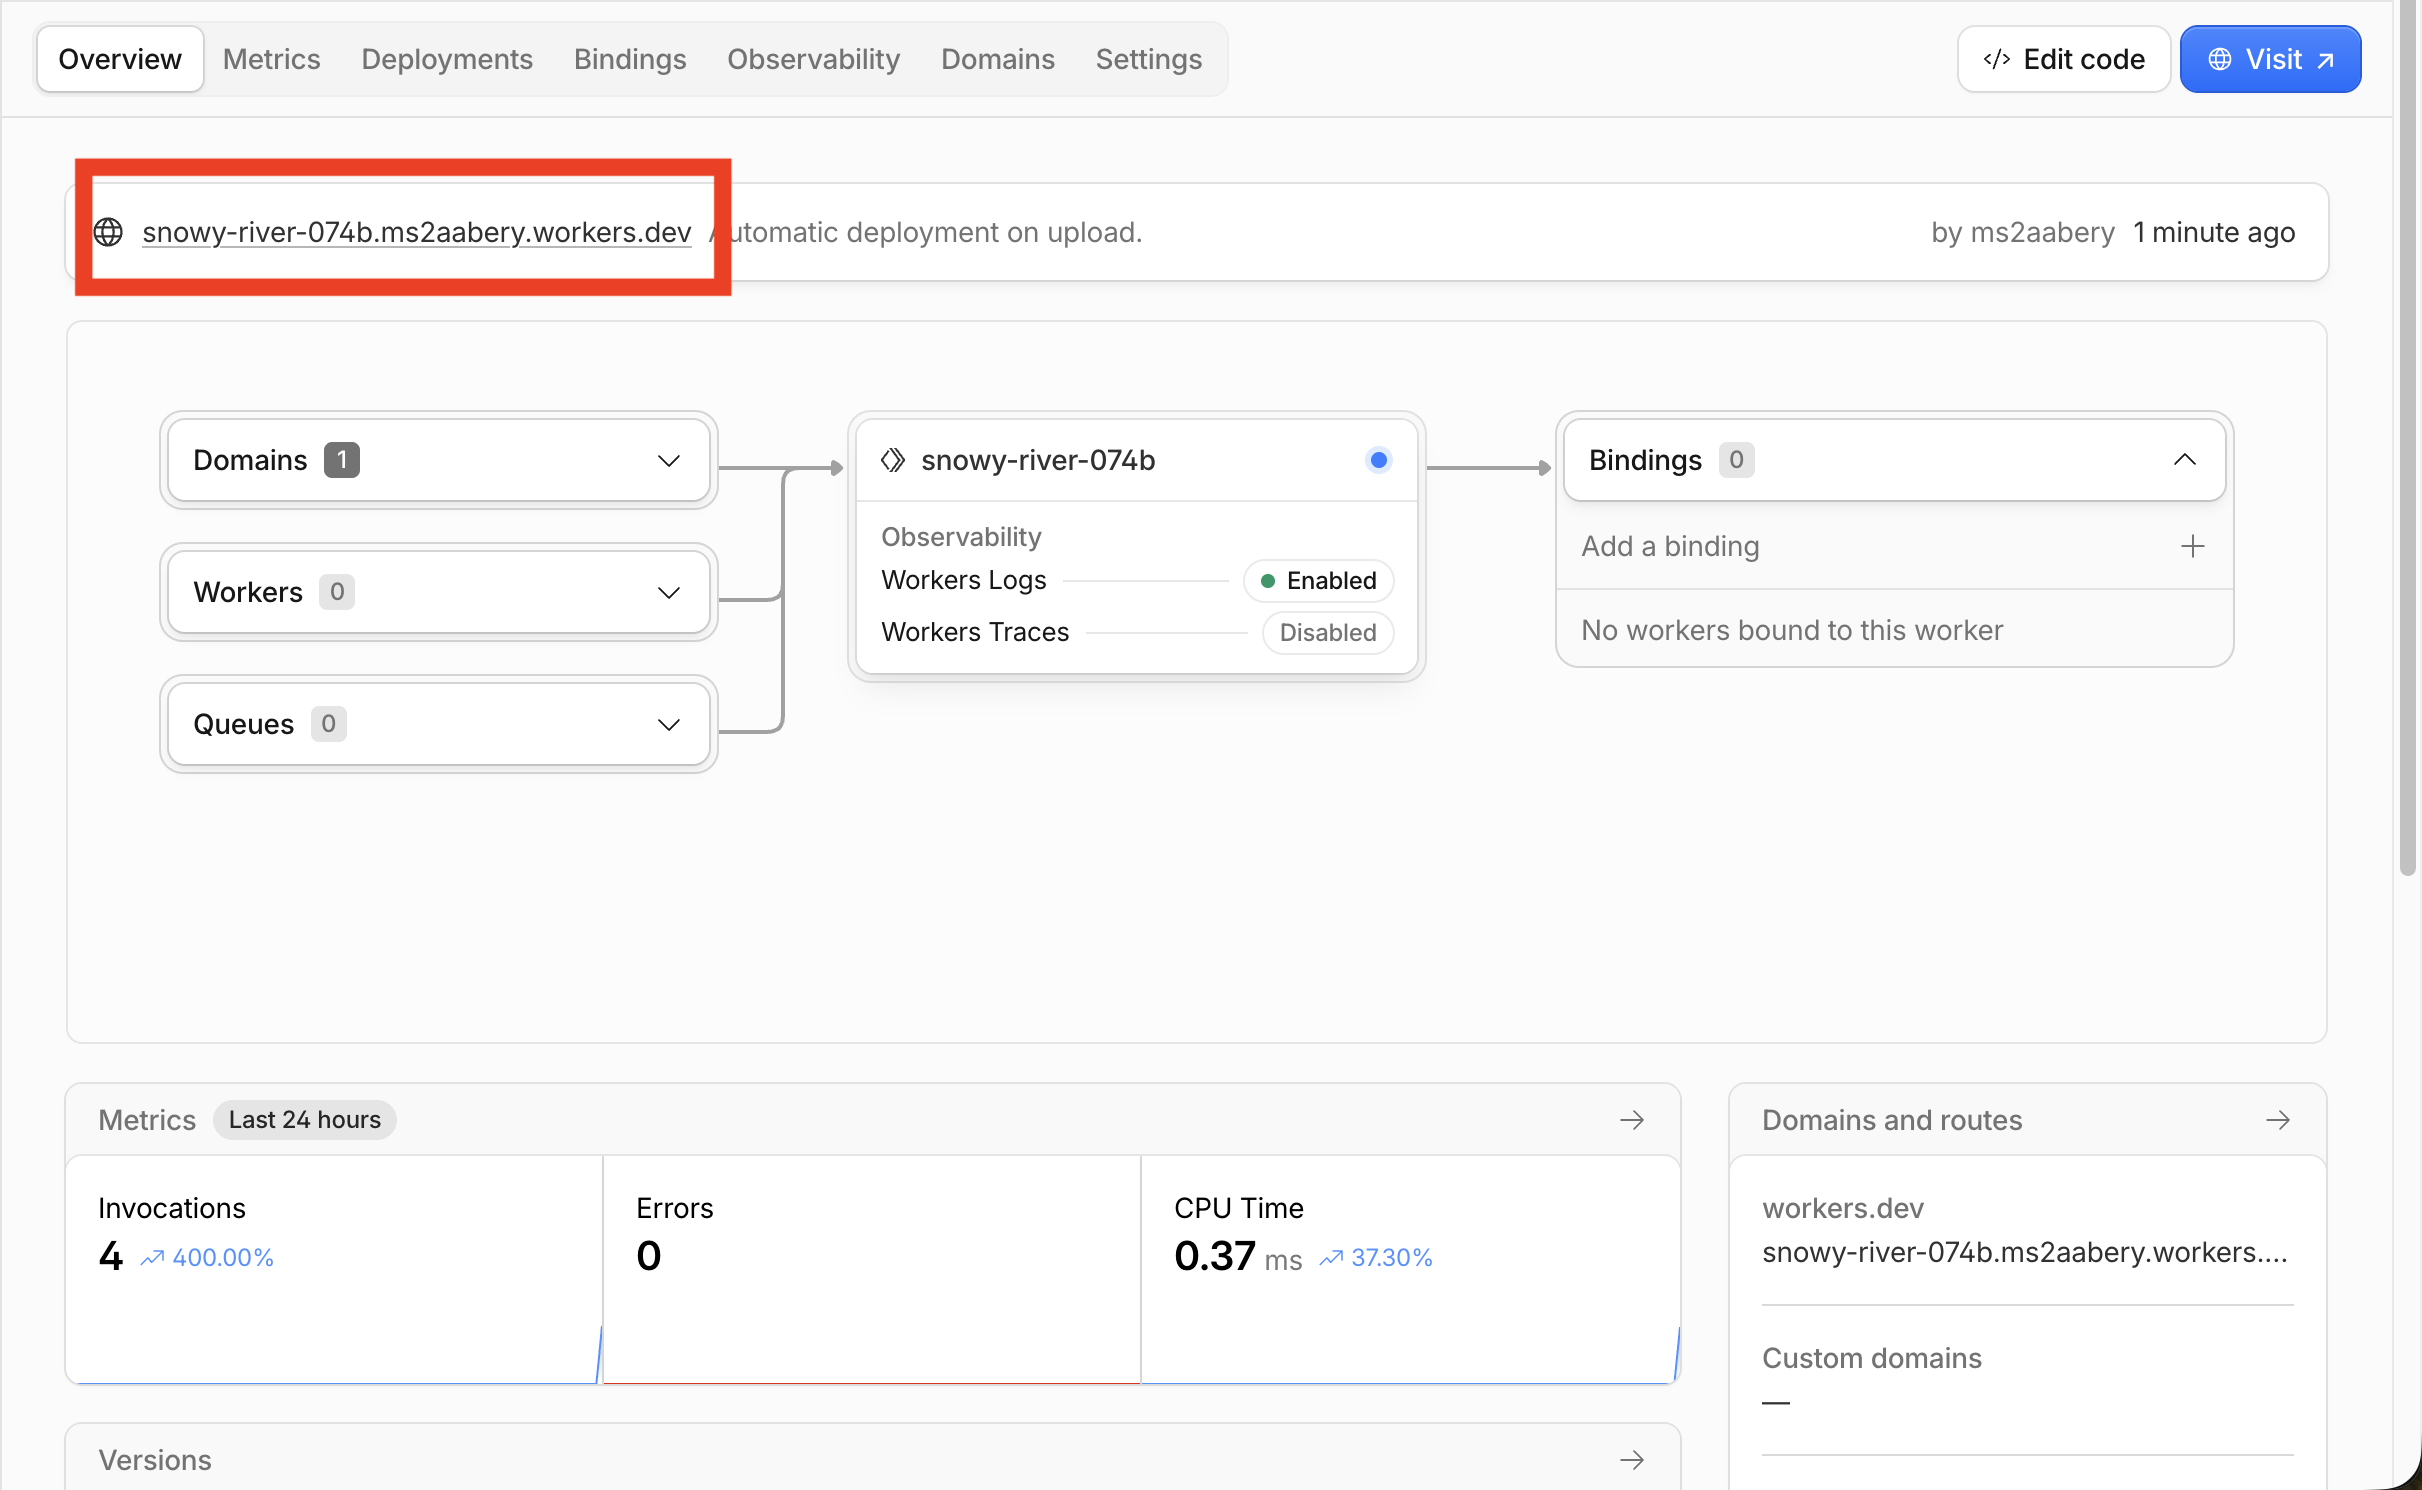Click the No workers bound to this worker text
The image size is (2422, 1490).
point(1792,630)
